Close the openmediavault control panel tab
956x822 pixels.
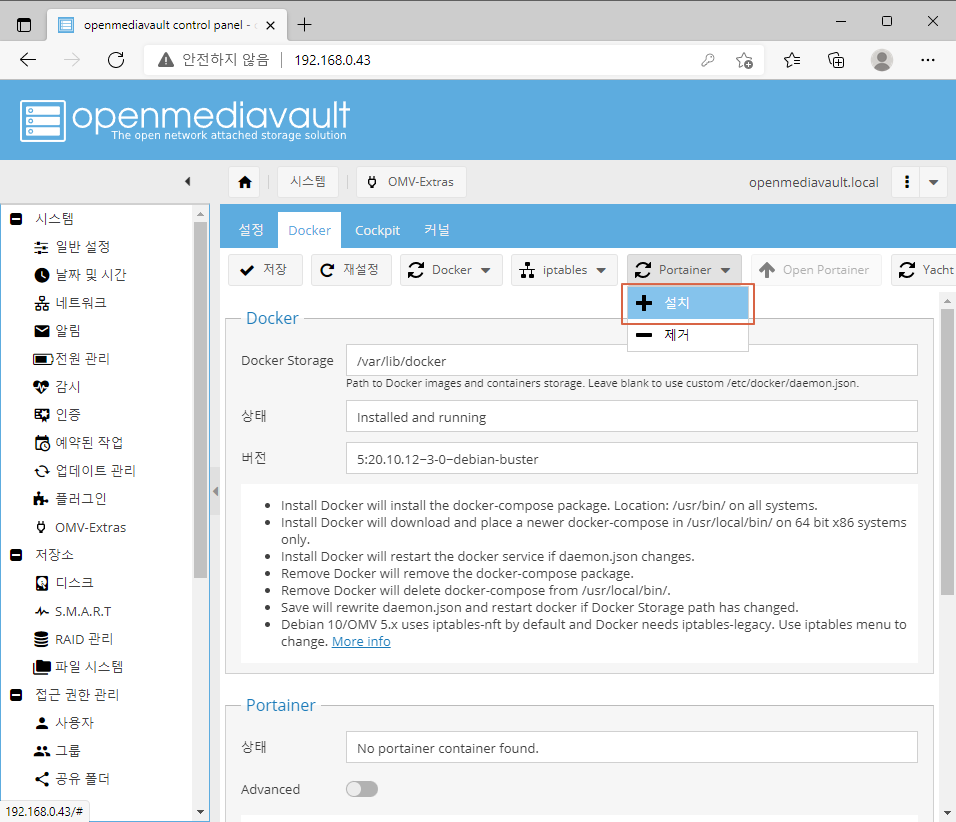click(x=271, y=25)
